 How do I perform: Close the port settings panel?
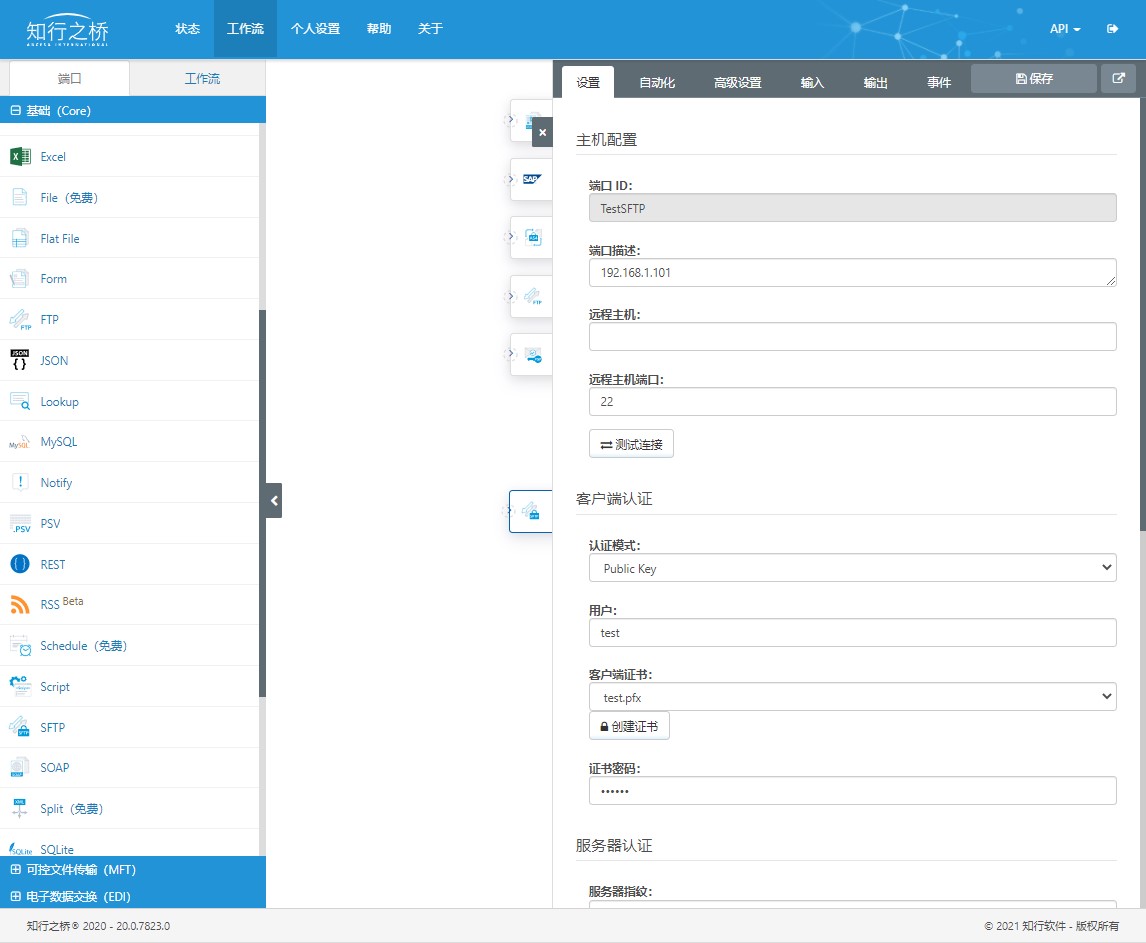542,132
